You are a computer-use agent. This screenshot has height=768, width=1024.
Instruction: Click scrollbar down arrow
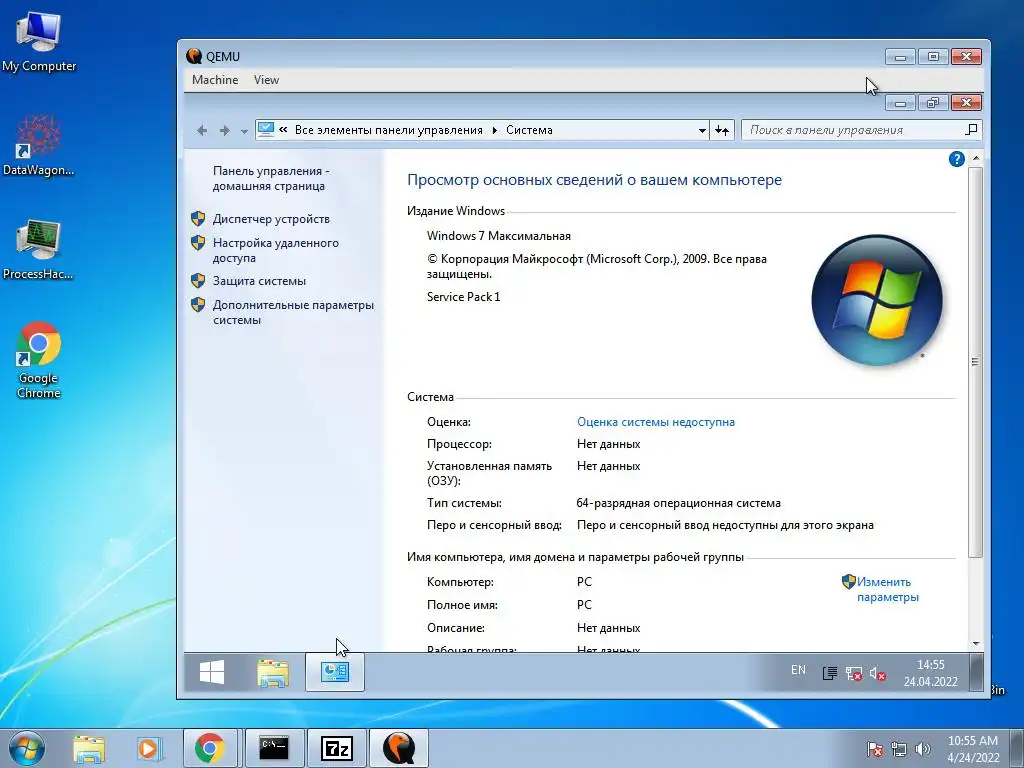[976, 643]
